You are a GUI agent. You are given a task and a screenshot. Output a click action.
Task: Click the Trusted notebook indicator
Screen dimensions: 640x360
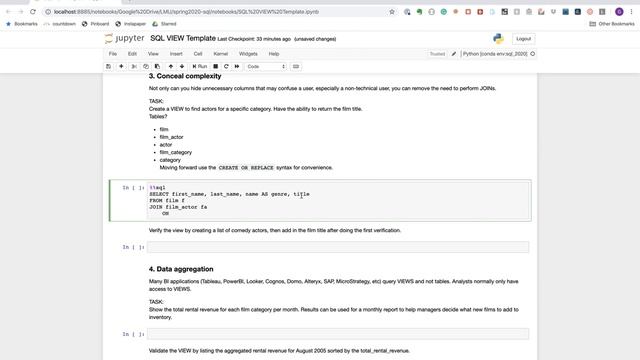(x=437, y=54)
